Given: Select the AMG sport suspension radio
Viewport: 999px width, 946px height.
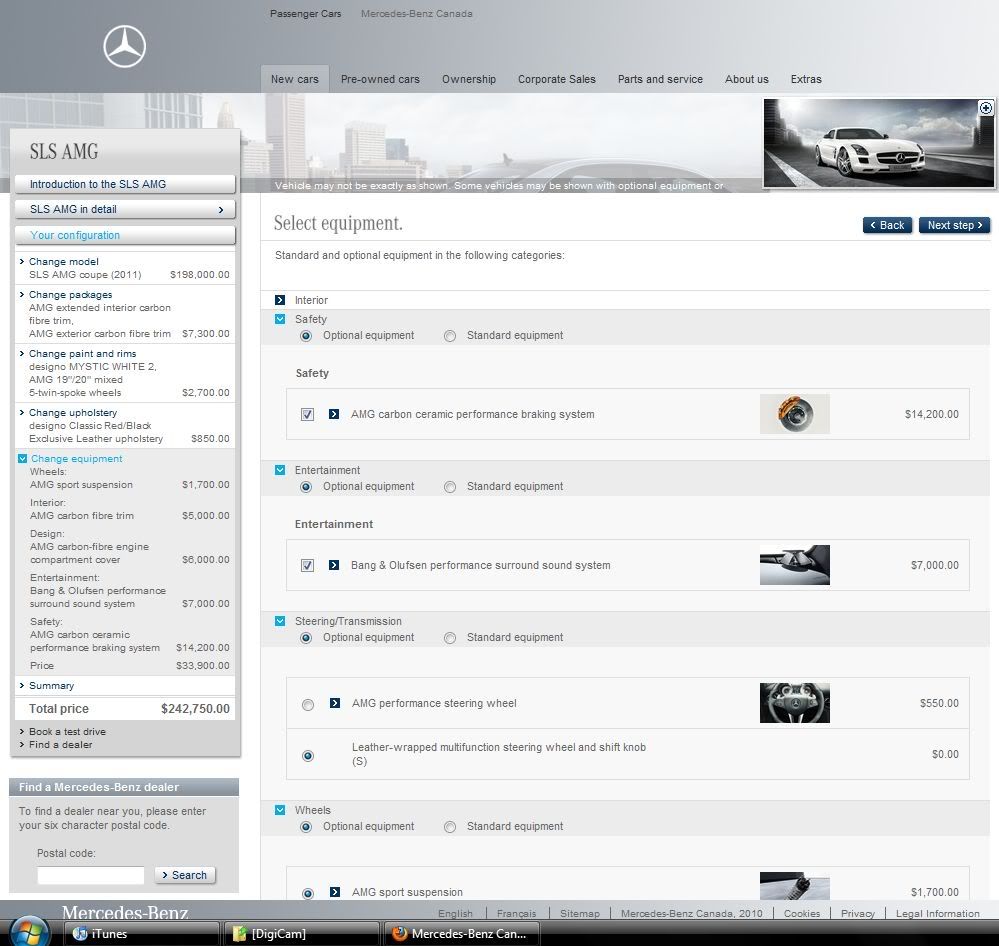Looking at the screenshot, I should (x=308, y=893).
